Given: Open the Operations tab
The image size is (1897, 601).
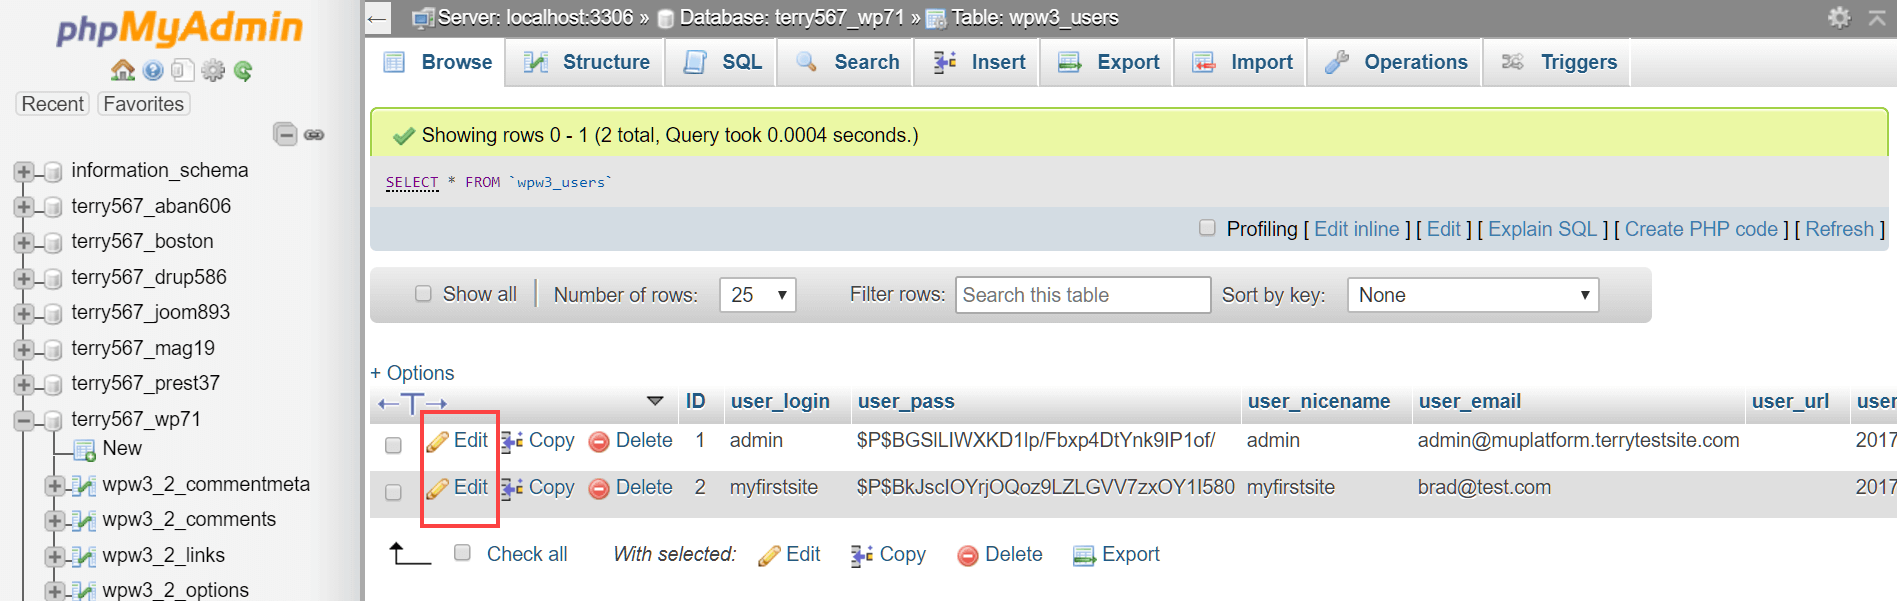Looking at the screenshot, I should tap(1396, 62).
